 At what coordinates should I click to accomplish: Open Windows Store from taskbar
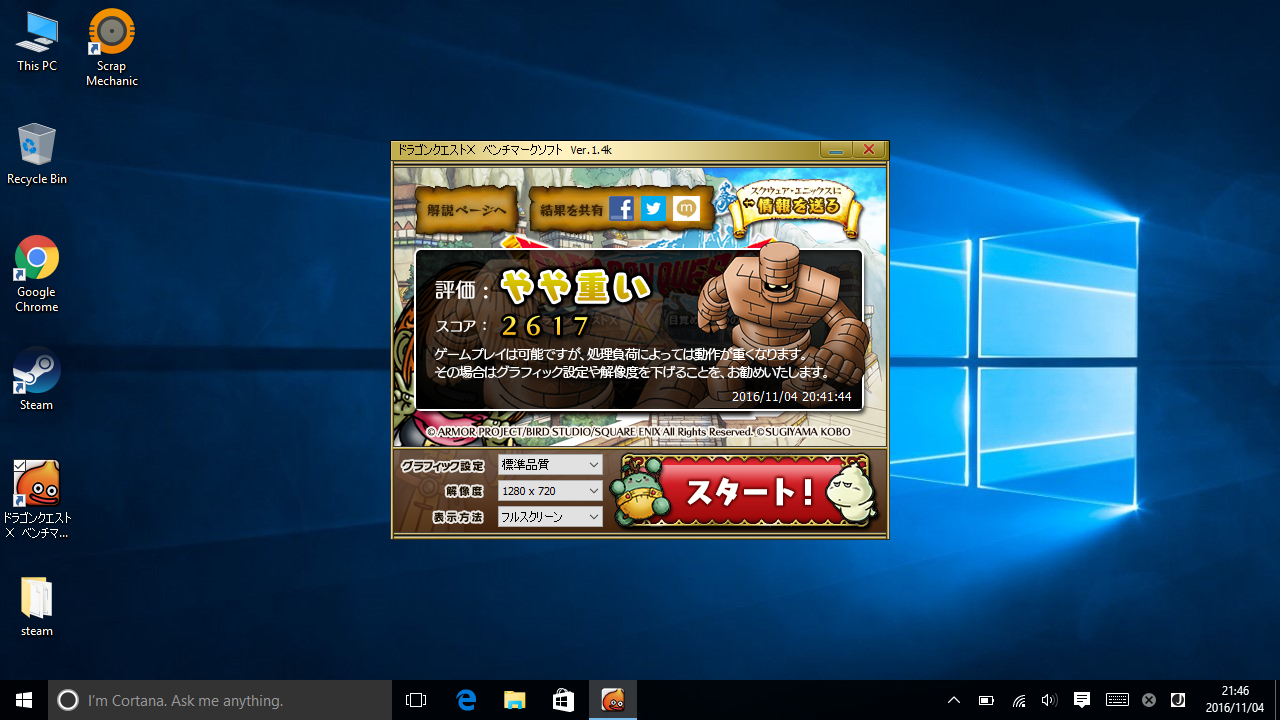click(563, 700)
